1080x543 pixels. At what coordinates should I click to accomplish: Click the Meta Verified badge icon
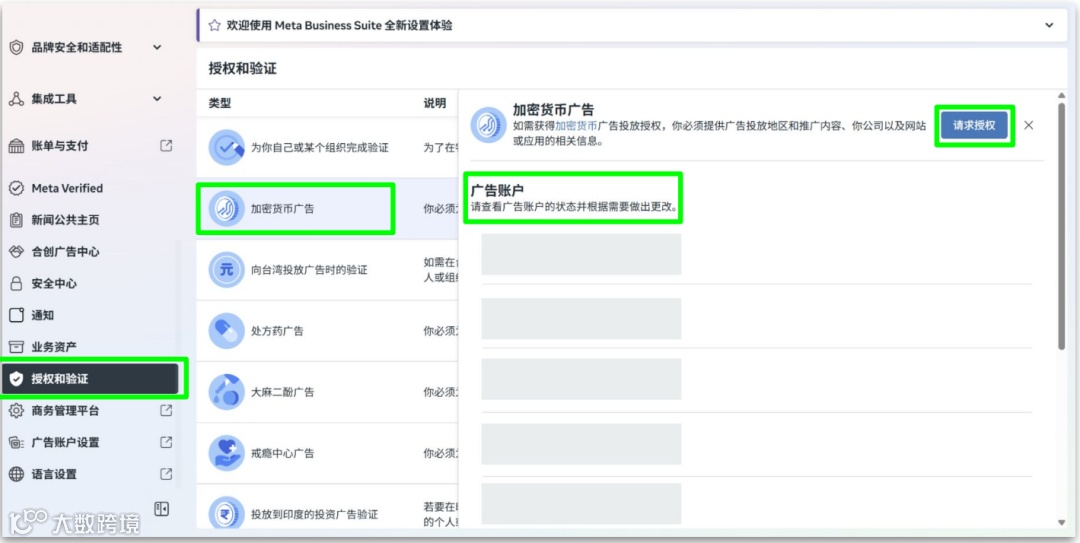click(17, 188)
